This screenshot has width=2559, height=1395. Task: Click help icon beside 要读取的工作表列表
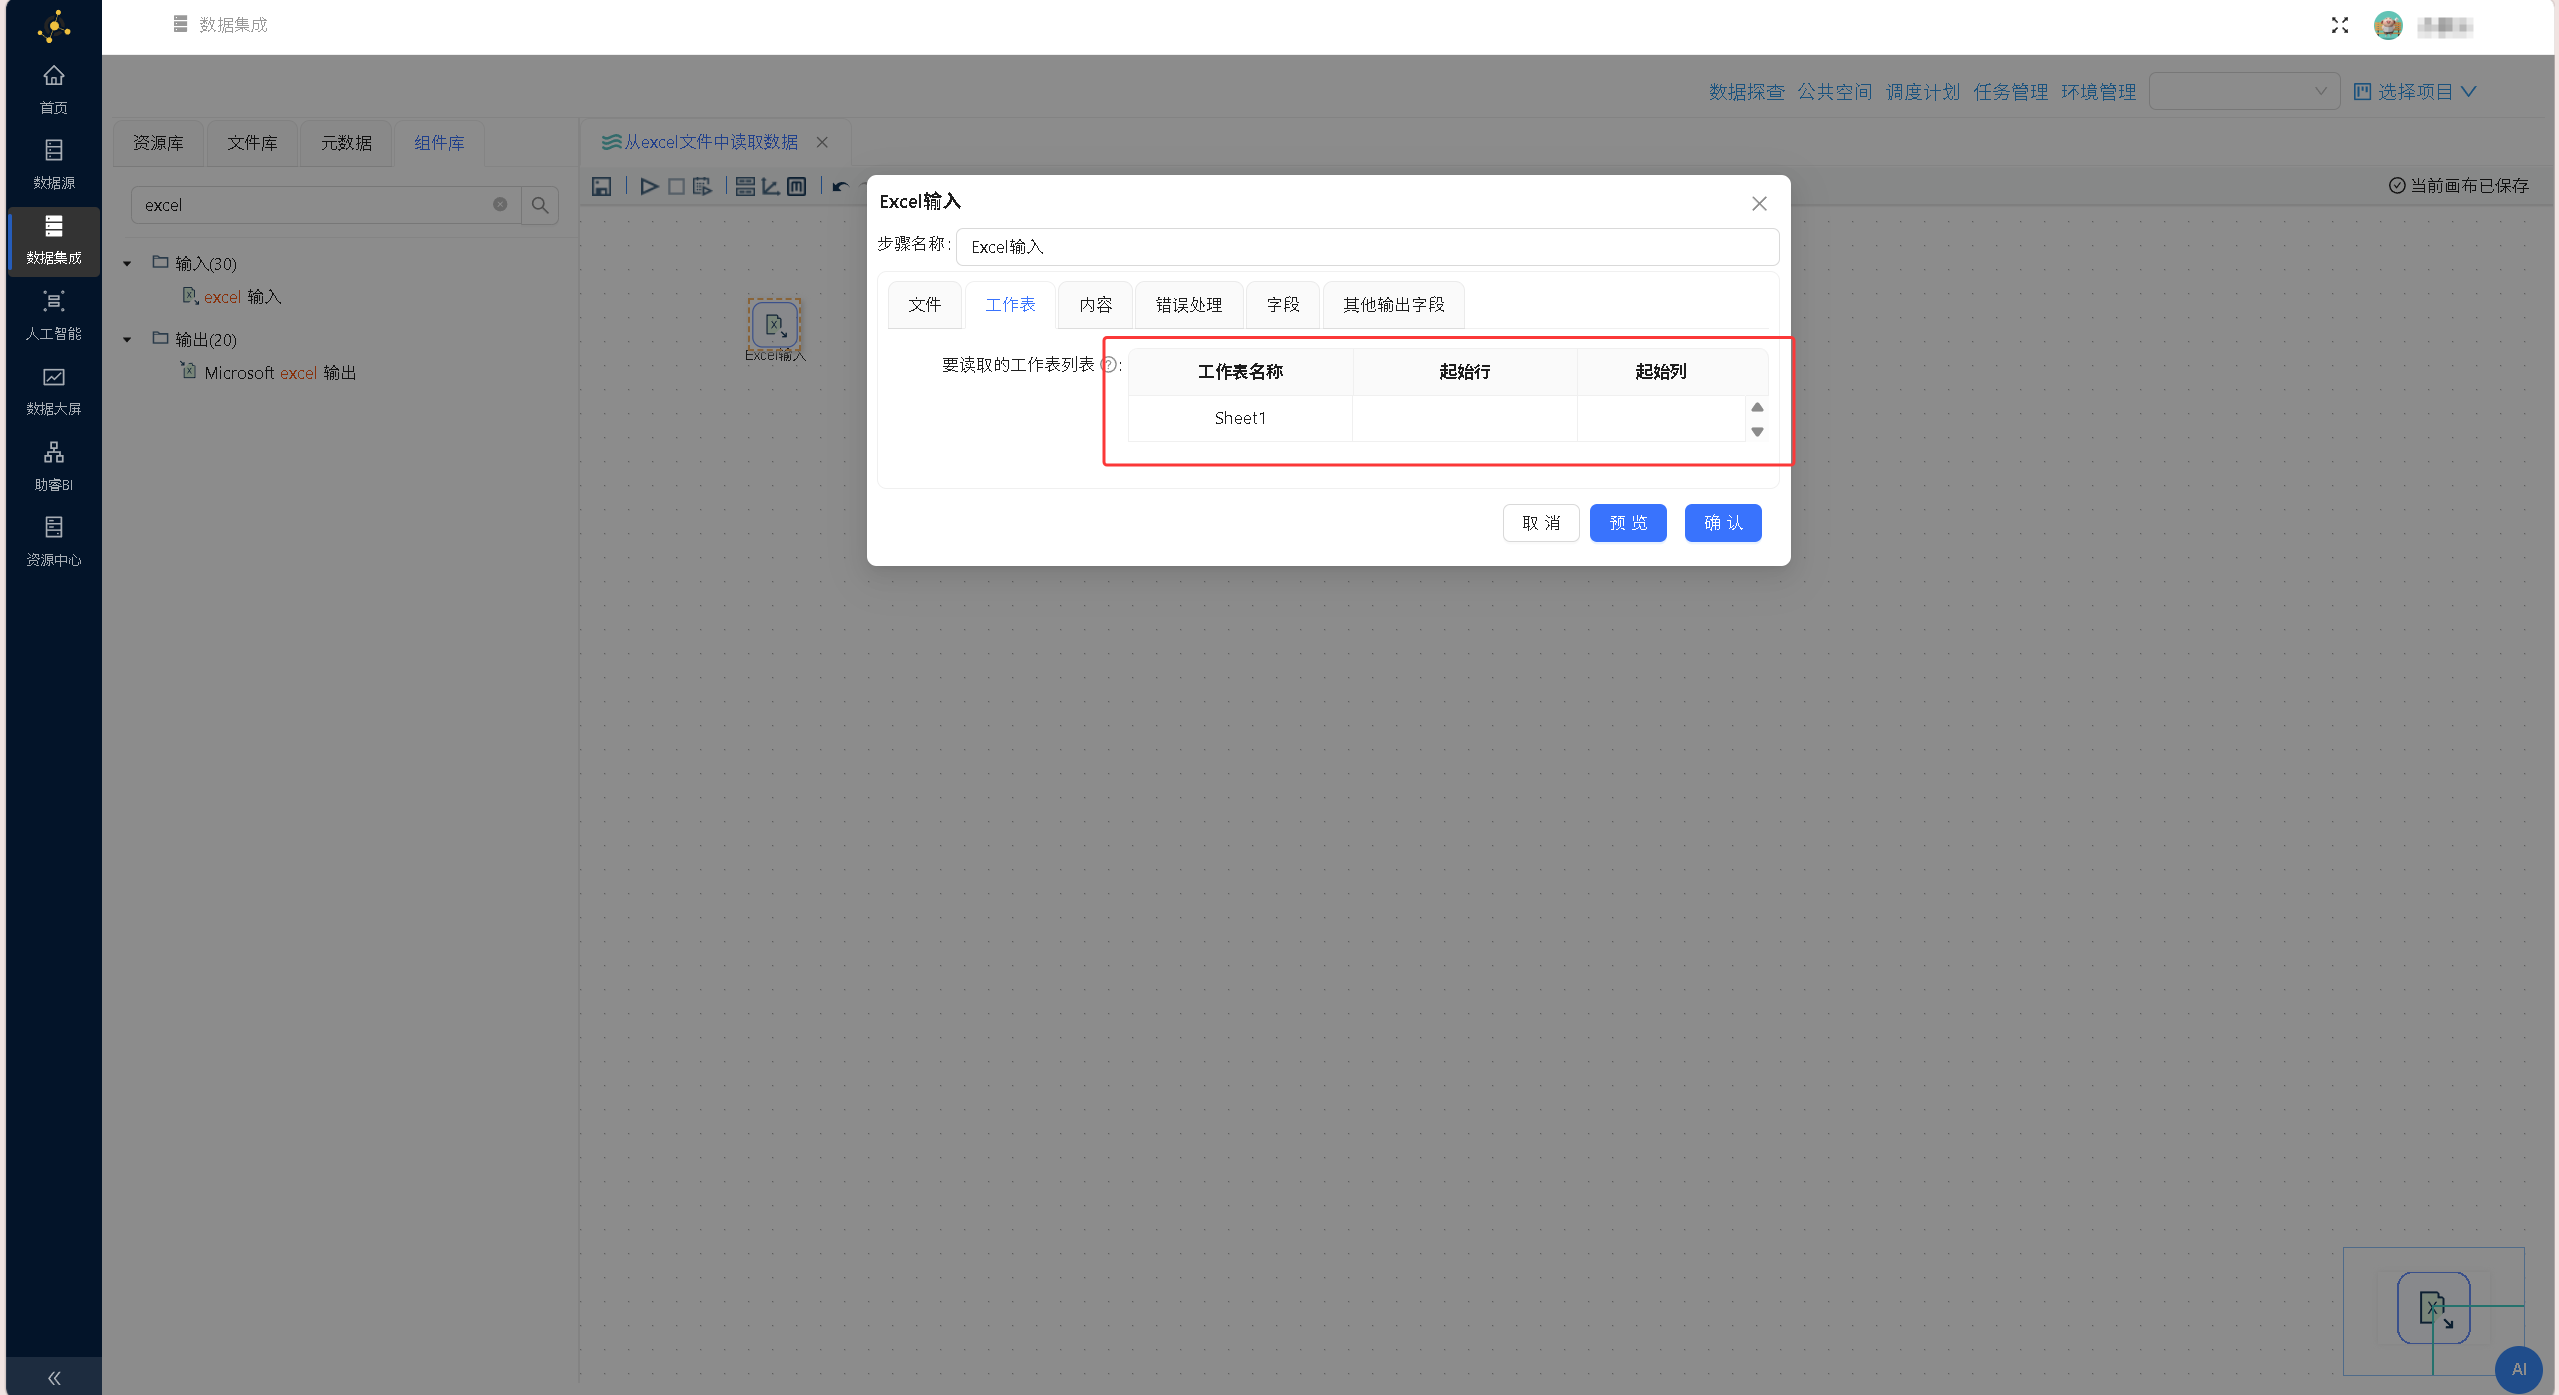tap(1108, 365)
